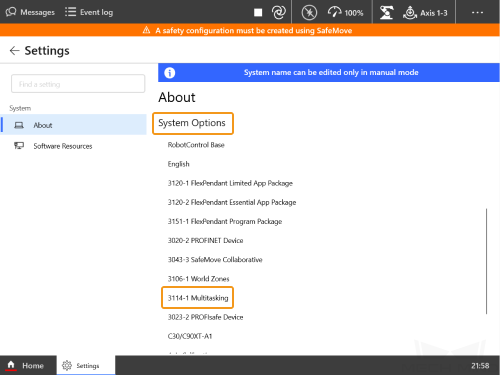Click the operating mode swirl icon
The image size is (500, 375).
coord(279,12)
